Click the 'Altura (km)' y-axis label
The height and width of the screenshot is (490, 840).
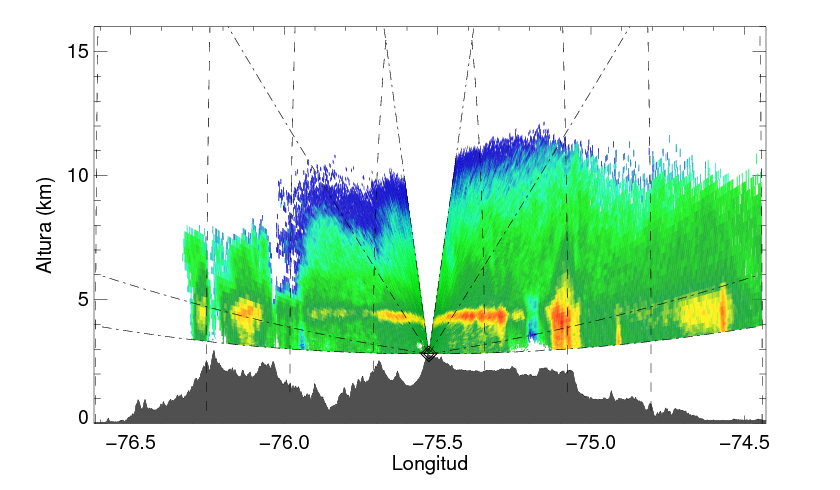pos(44,225)
